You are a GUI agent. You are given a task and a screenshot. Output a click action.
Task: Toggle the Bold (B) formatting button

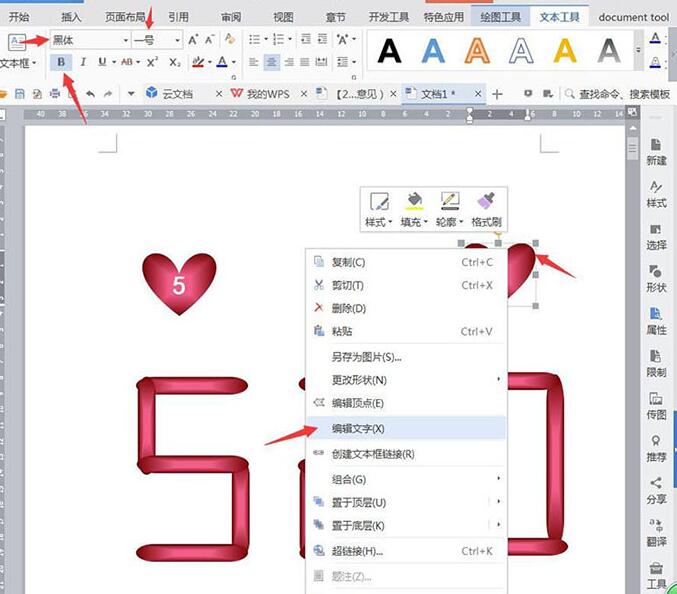pyautogui.click(x=62, y=62)
